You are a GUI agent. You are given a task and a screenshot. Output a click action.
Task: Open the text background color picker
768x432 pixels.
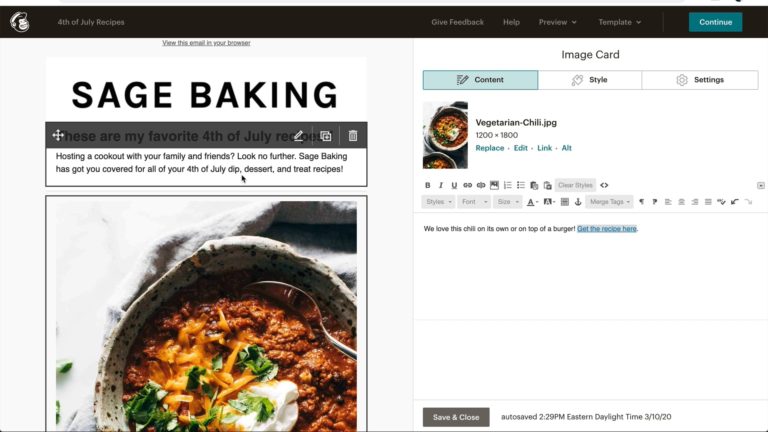coord(549,202)
